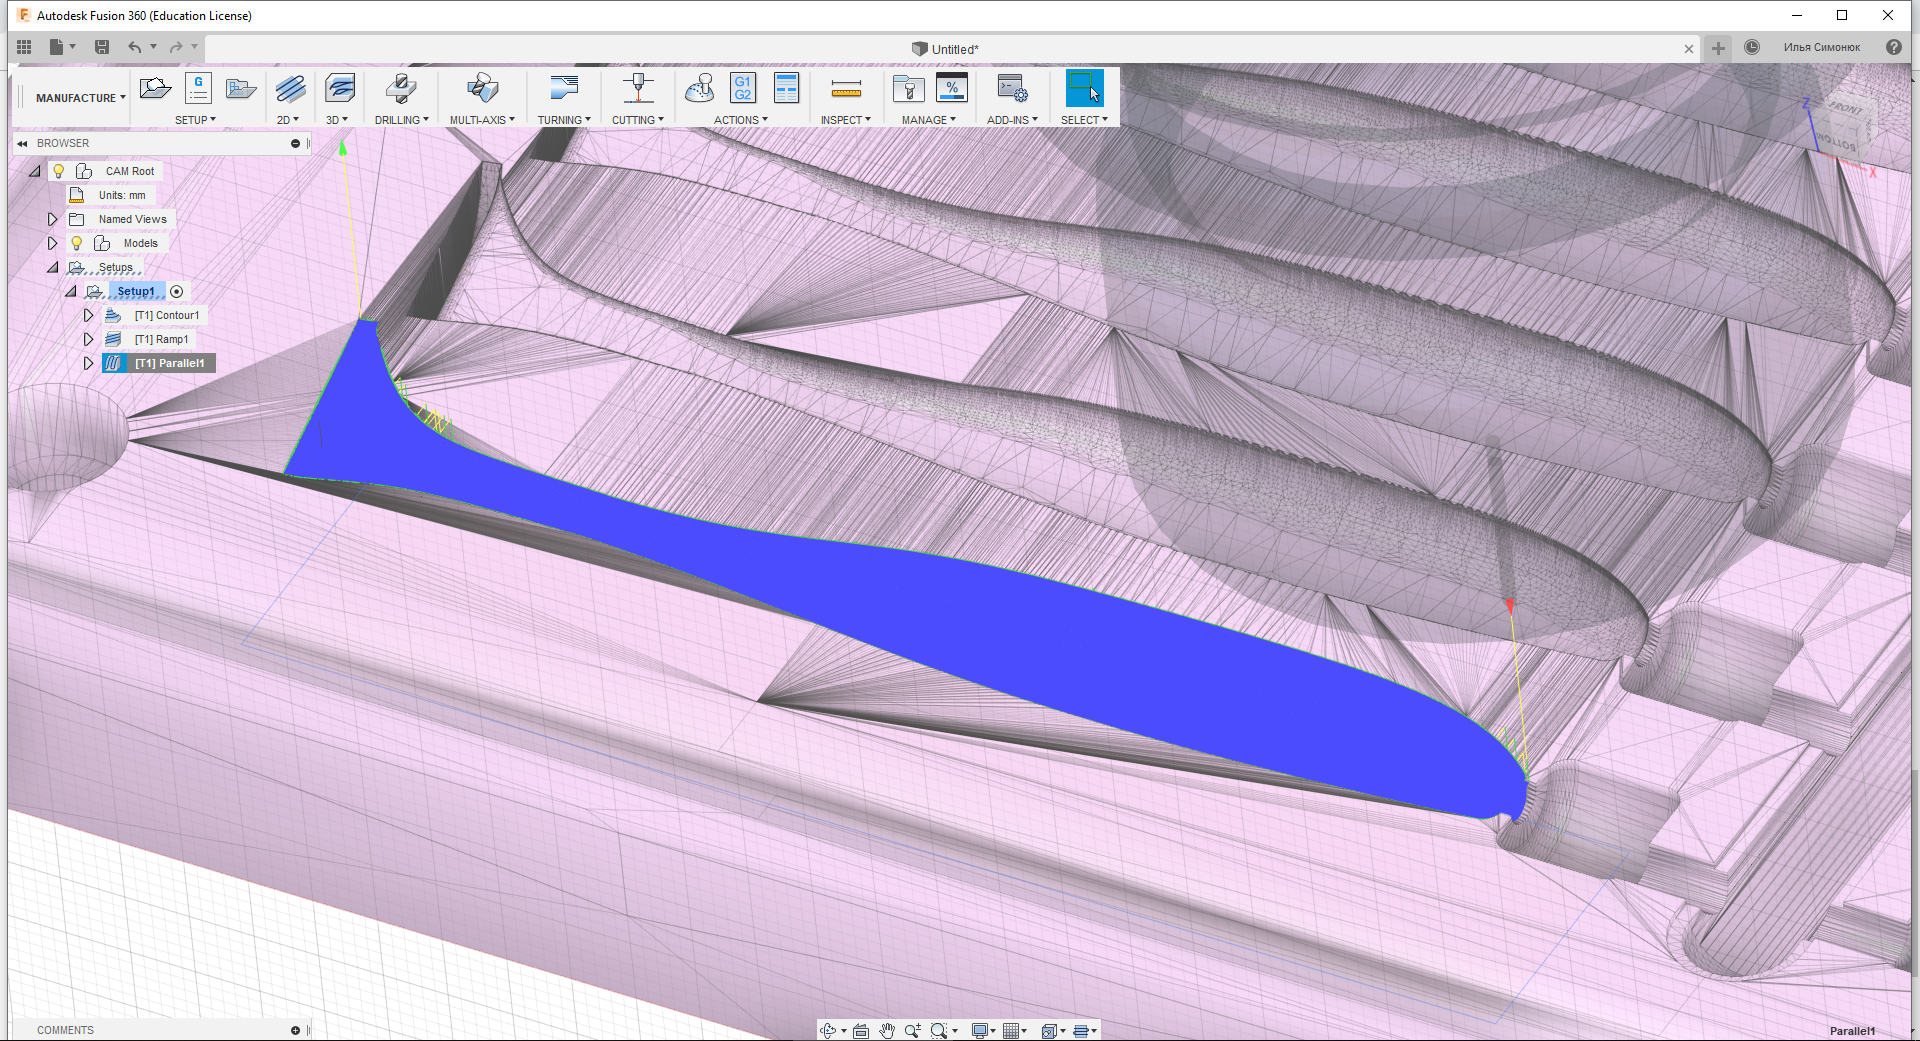Open the INSPECT menu
1920x1041 pixels.
click(x=846, y=120)
